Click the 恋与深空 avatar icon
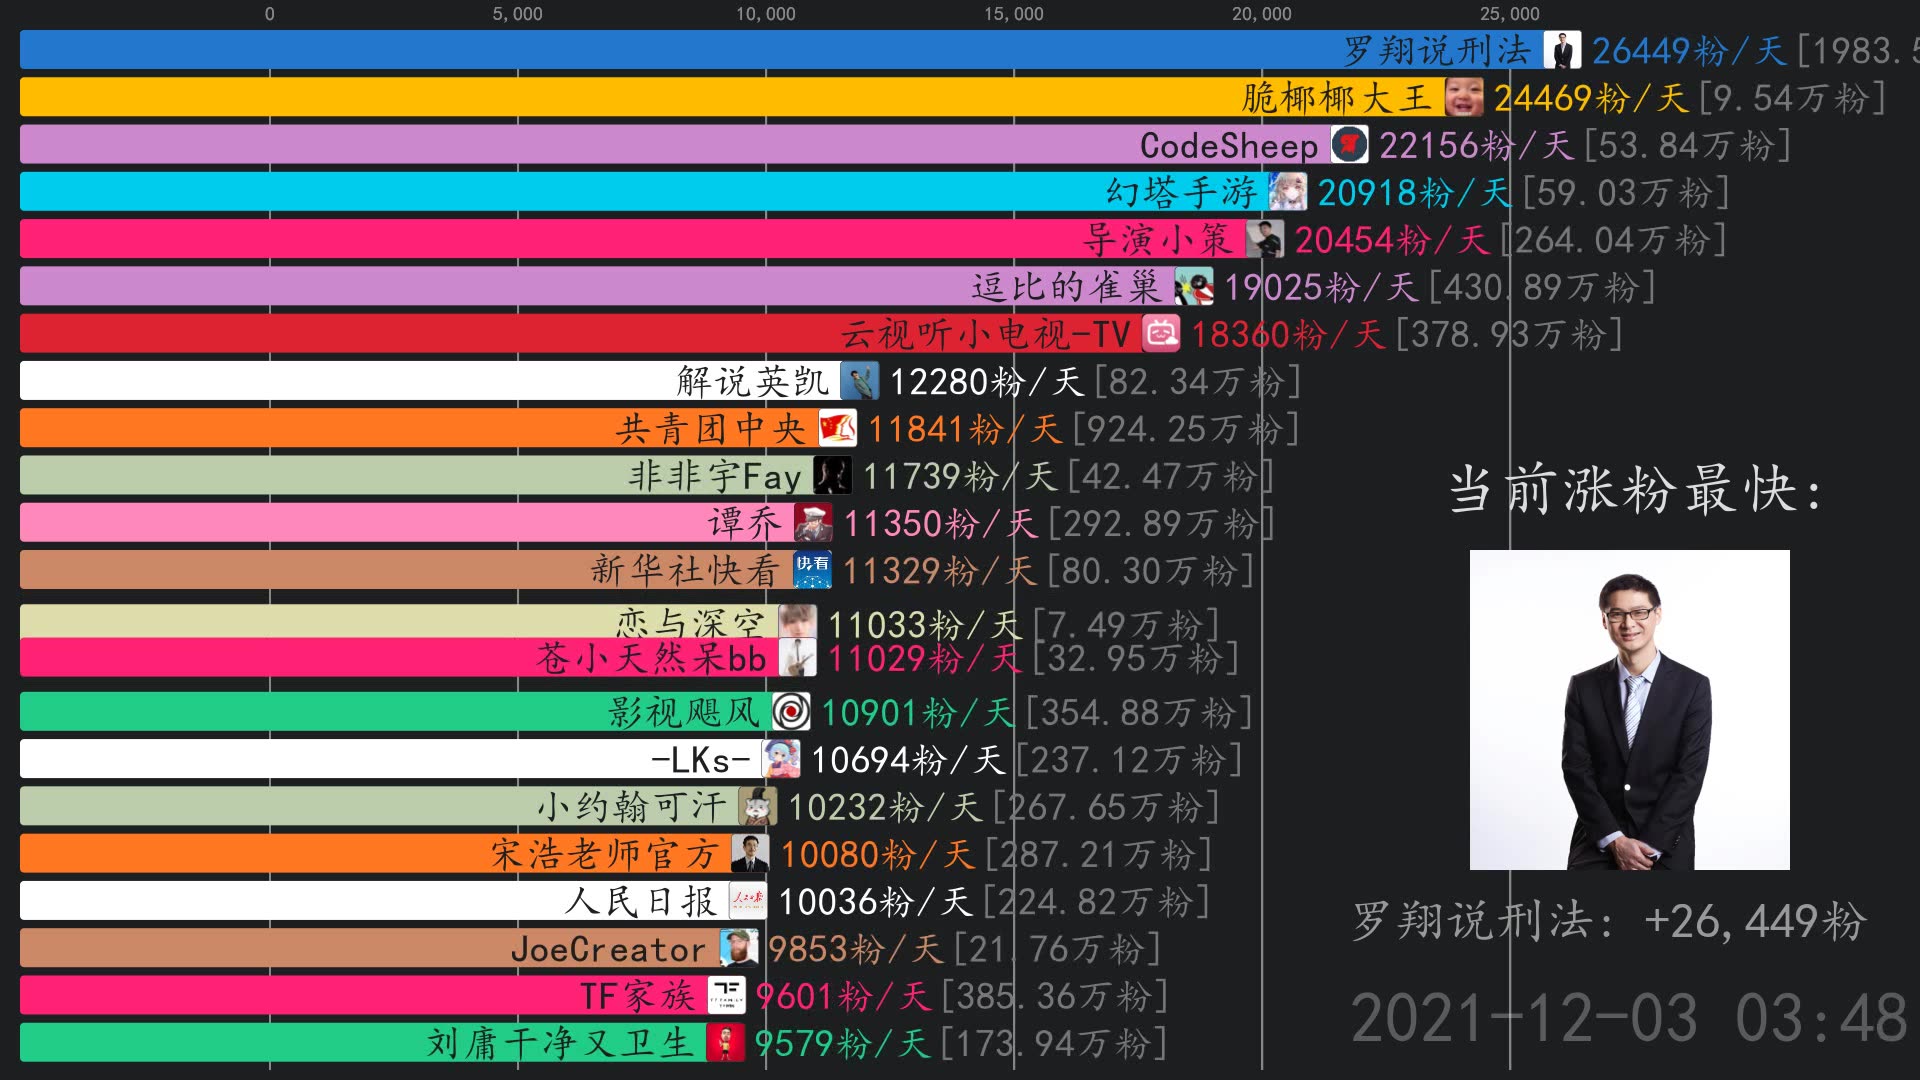This screenshot has height=1080, width=1920. click(x=797, y=621)
